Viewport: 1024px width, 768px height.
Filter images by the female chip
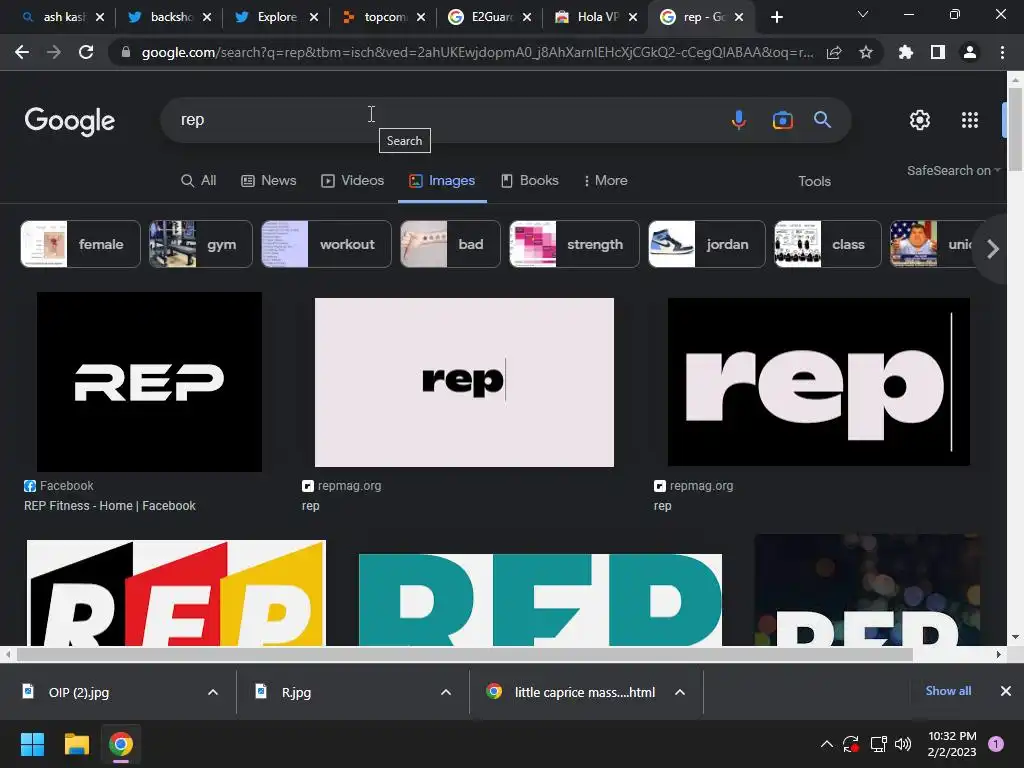click(x=80, y=244)
